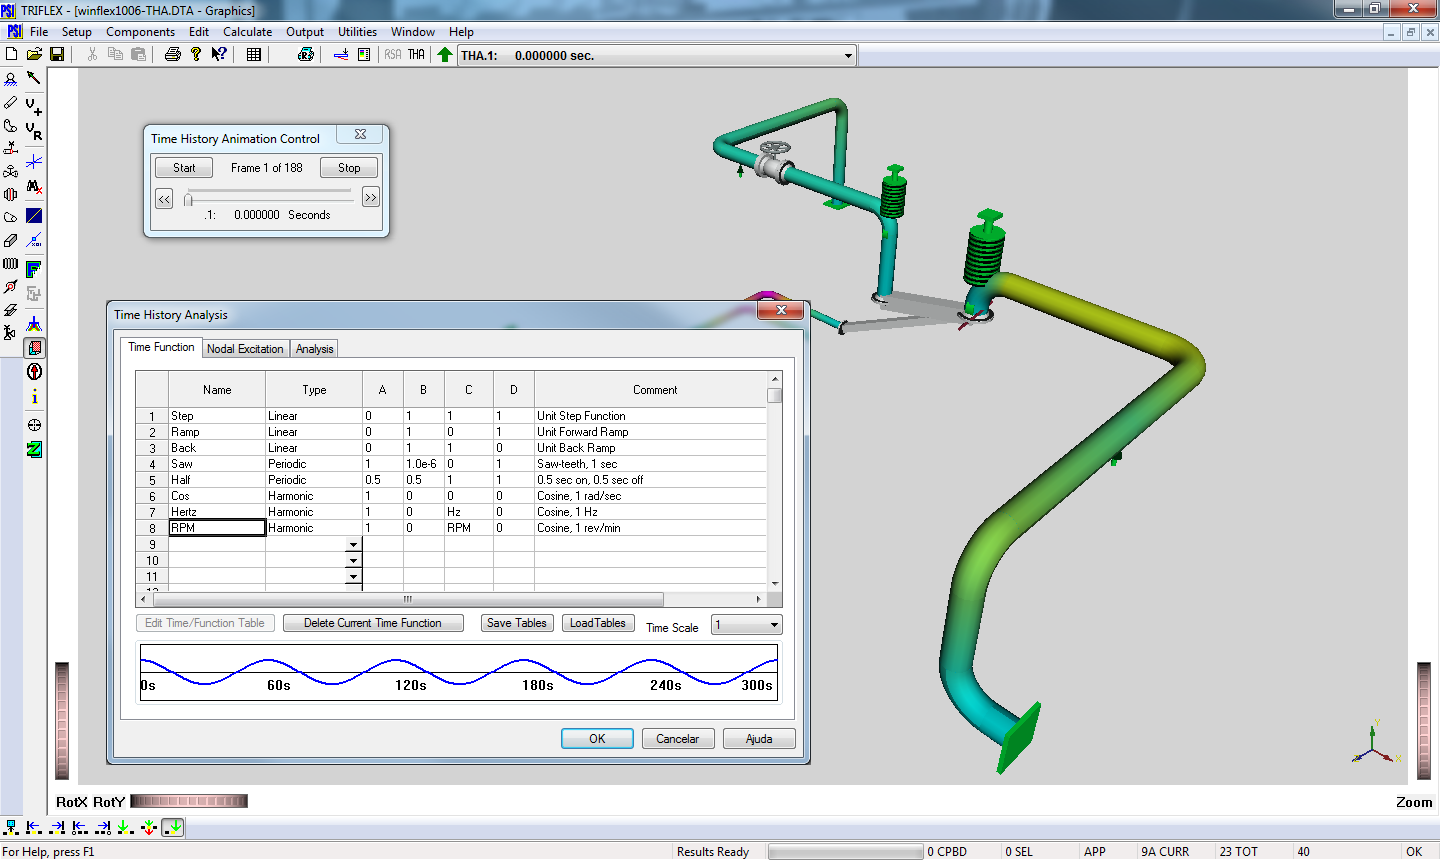Click the Save floppy disk icon
Image resolution: width=1440 pixels, height=860 pixels.
coord(57,54)
